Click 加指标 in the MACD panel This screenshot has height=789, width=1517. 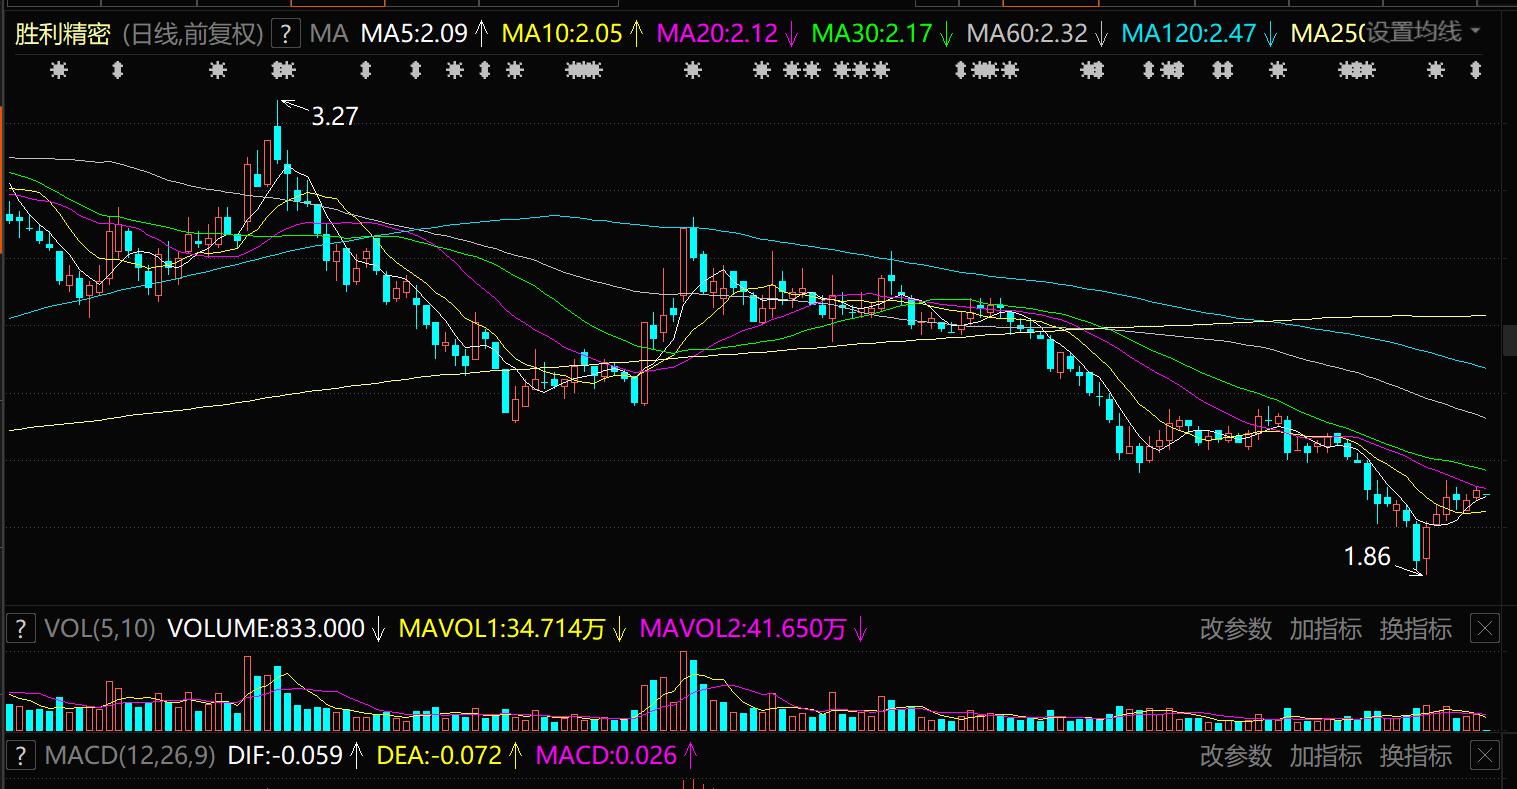click(1326, 755)
